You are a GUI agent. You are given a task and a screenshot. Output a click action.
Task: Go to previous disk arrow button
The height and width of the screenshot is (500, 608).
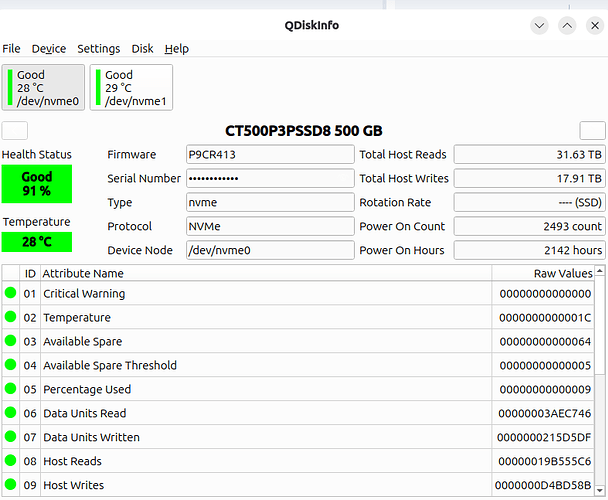tap(15, 130)
